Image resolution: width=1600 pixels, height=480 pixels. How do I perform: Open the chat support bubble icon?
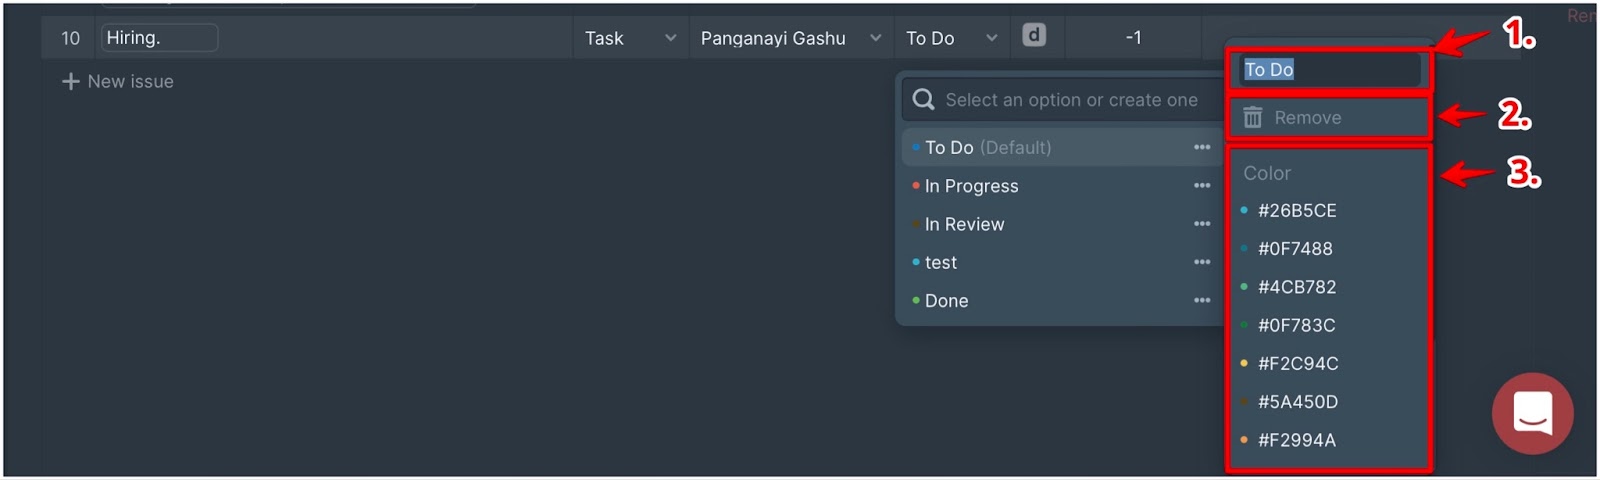click(x=1532, y=413)
